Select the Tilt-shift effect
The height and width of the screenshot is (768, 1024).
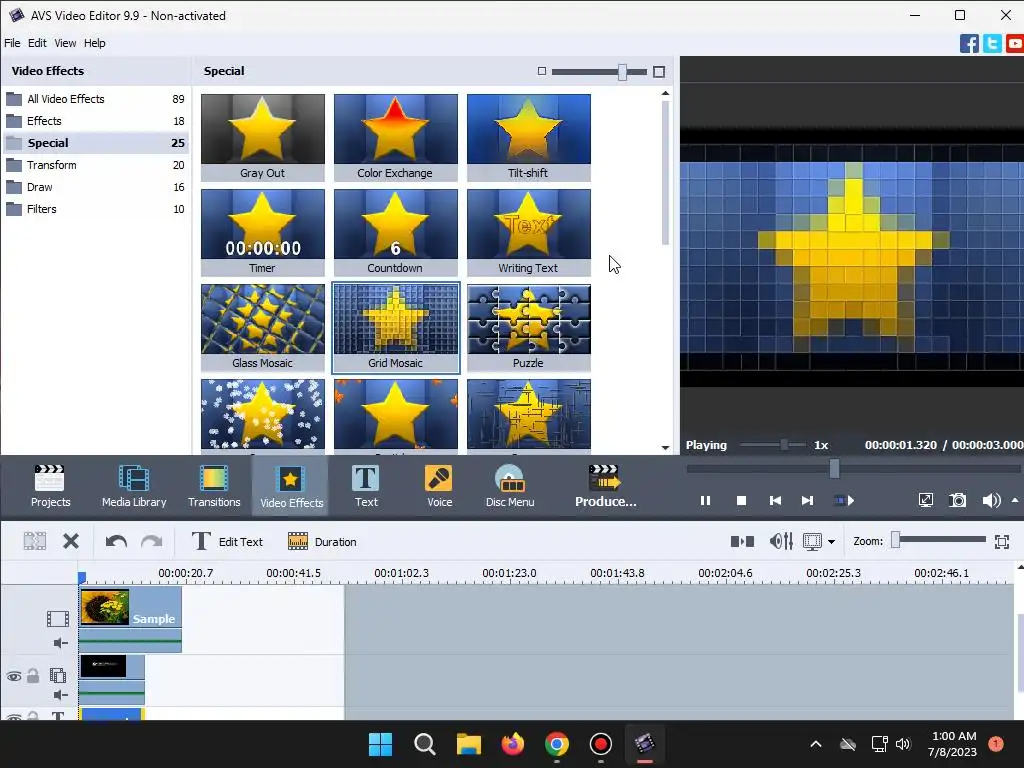coord(528,137)
